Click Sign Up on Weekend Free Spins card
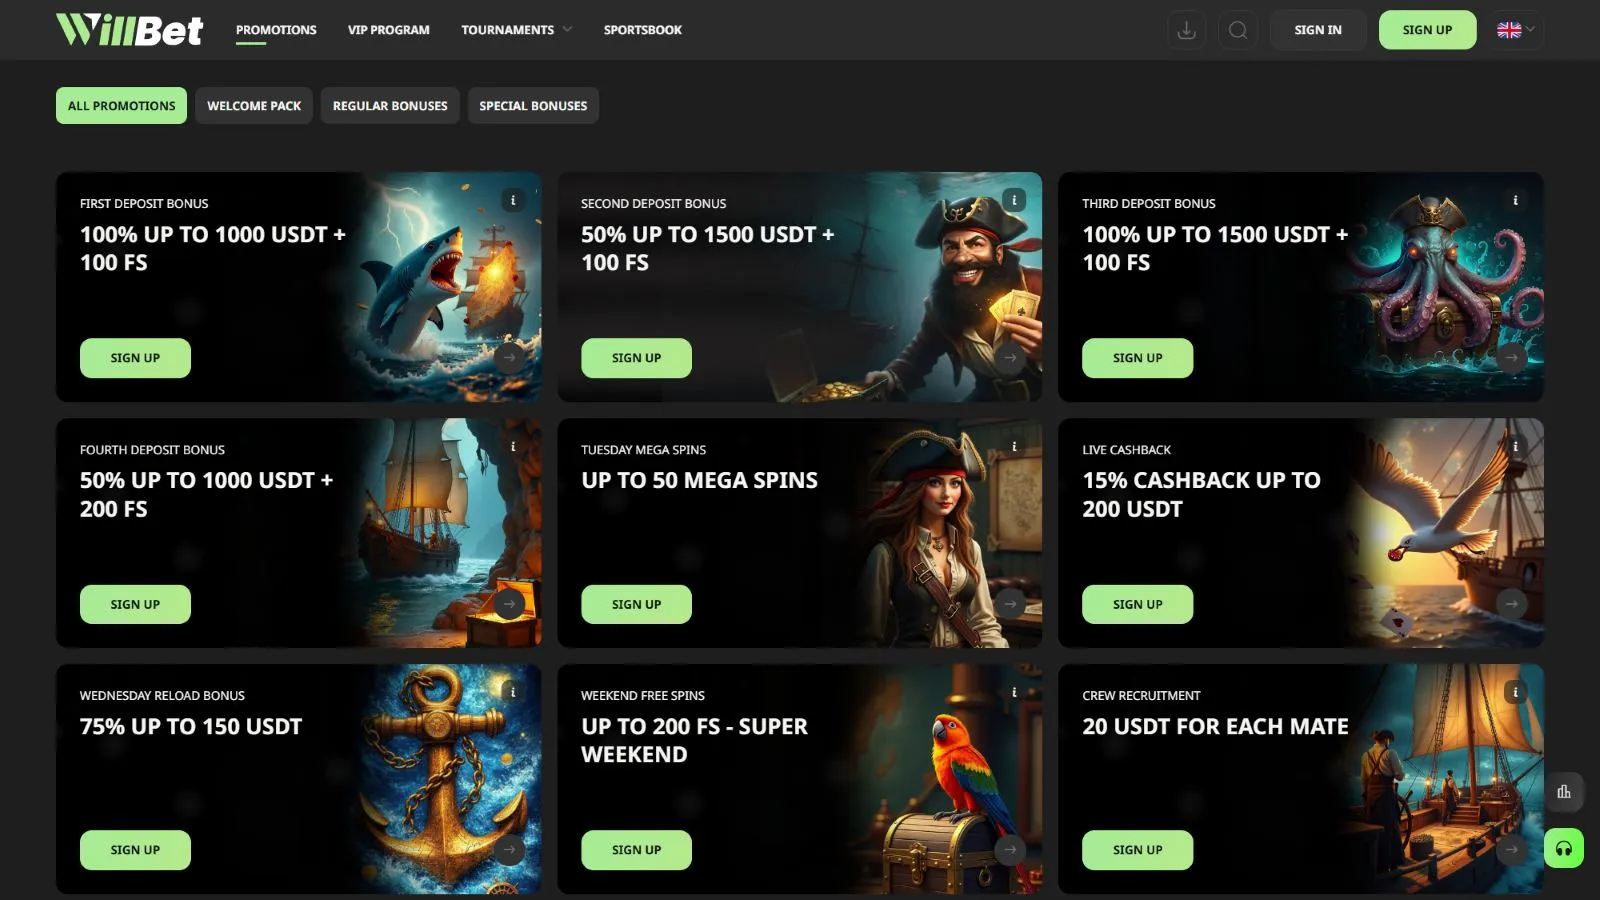The image size is (1600, 900). (x=636, y=850)
